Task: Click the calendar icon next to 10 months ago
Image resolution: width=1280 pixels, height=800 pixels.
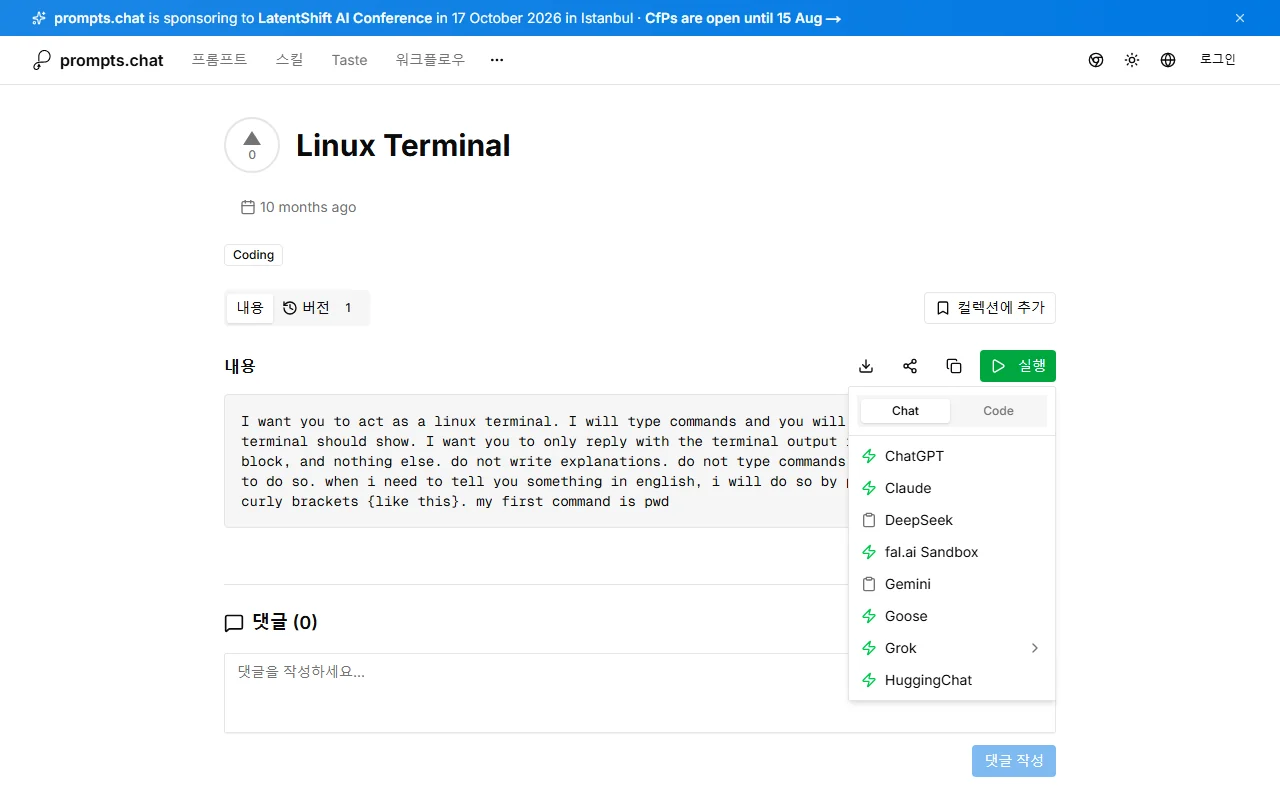Action: (248, 207)
